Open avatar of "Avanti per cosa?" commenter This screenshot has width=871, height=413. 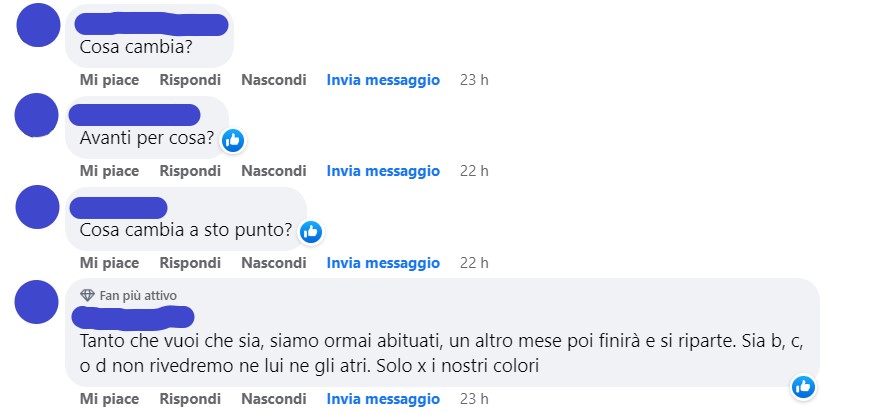point(37,115)
